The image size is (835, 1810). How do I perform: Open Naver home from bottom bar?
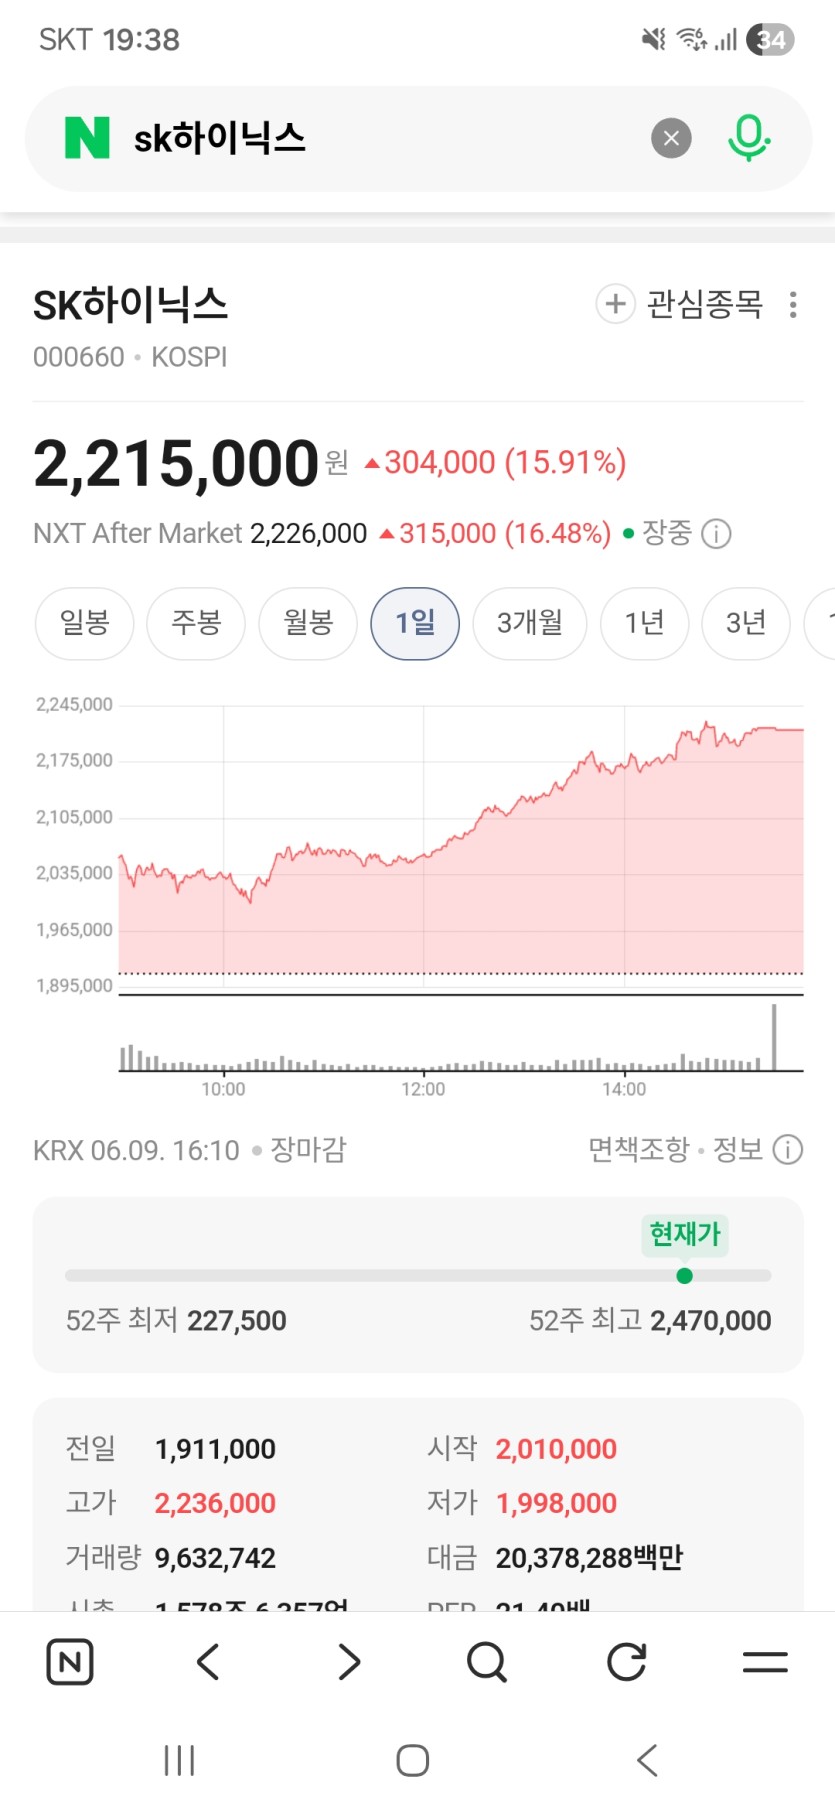[70, 1662]
